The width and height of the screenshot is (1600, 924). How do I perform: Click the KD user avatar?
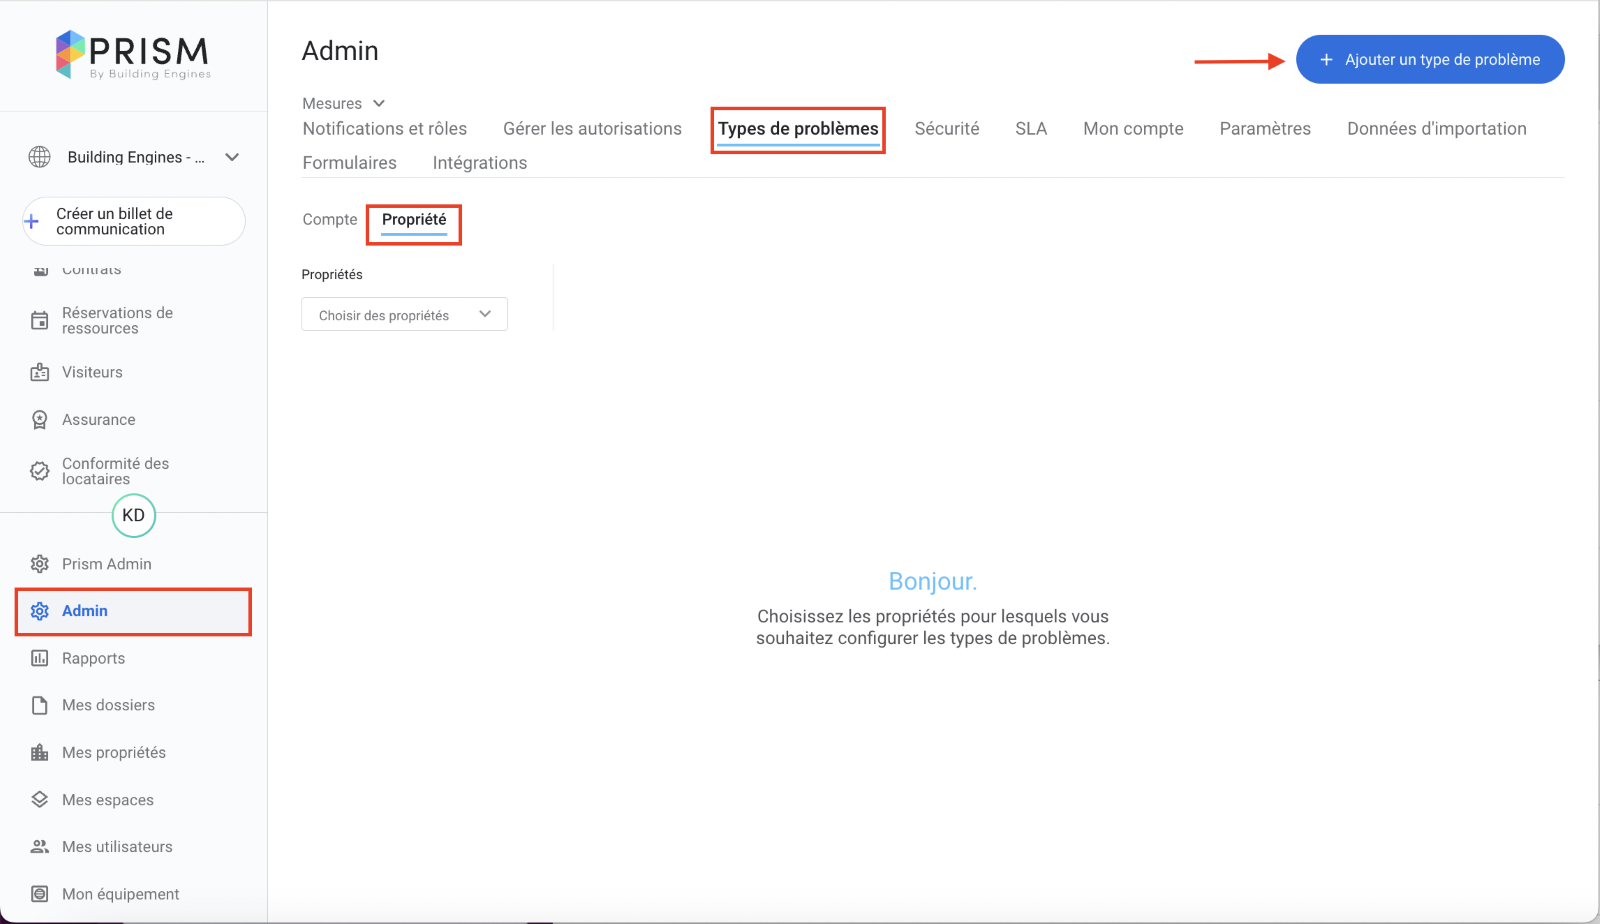pos(134,516)
